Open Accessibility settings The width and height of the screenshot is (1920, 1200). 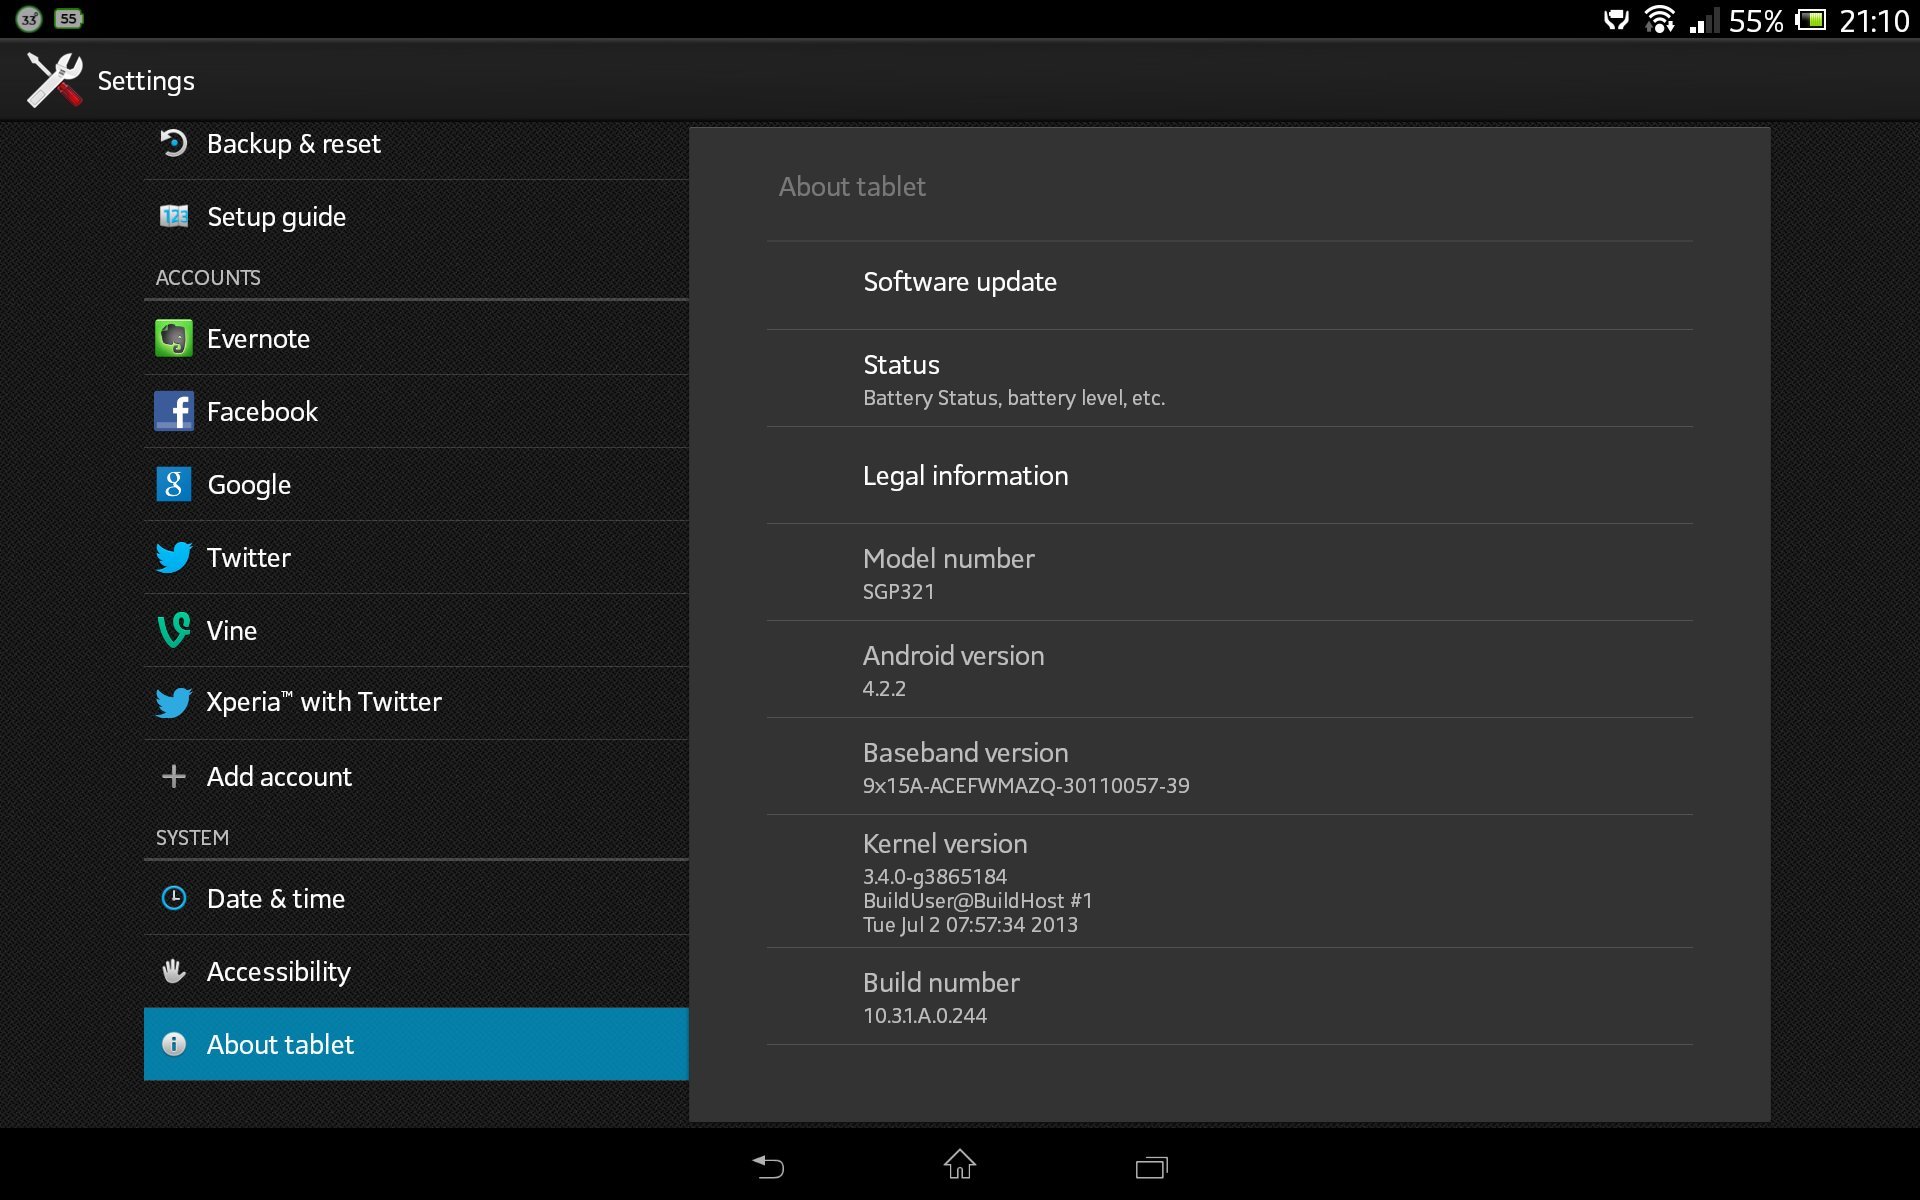[x=416, y=972]
